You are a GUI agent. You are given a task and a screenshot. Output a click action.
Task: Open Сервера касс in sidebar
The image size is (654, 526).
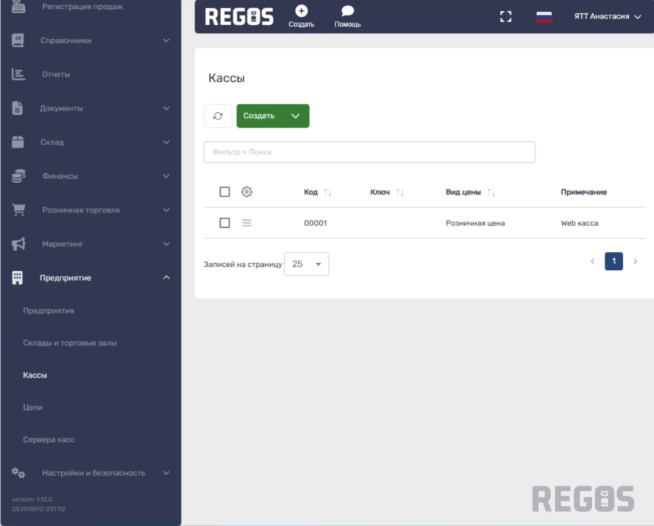(x=48, y=440)
